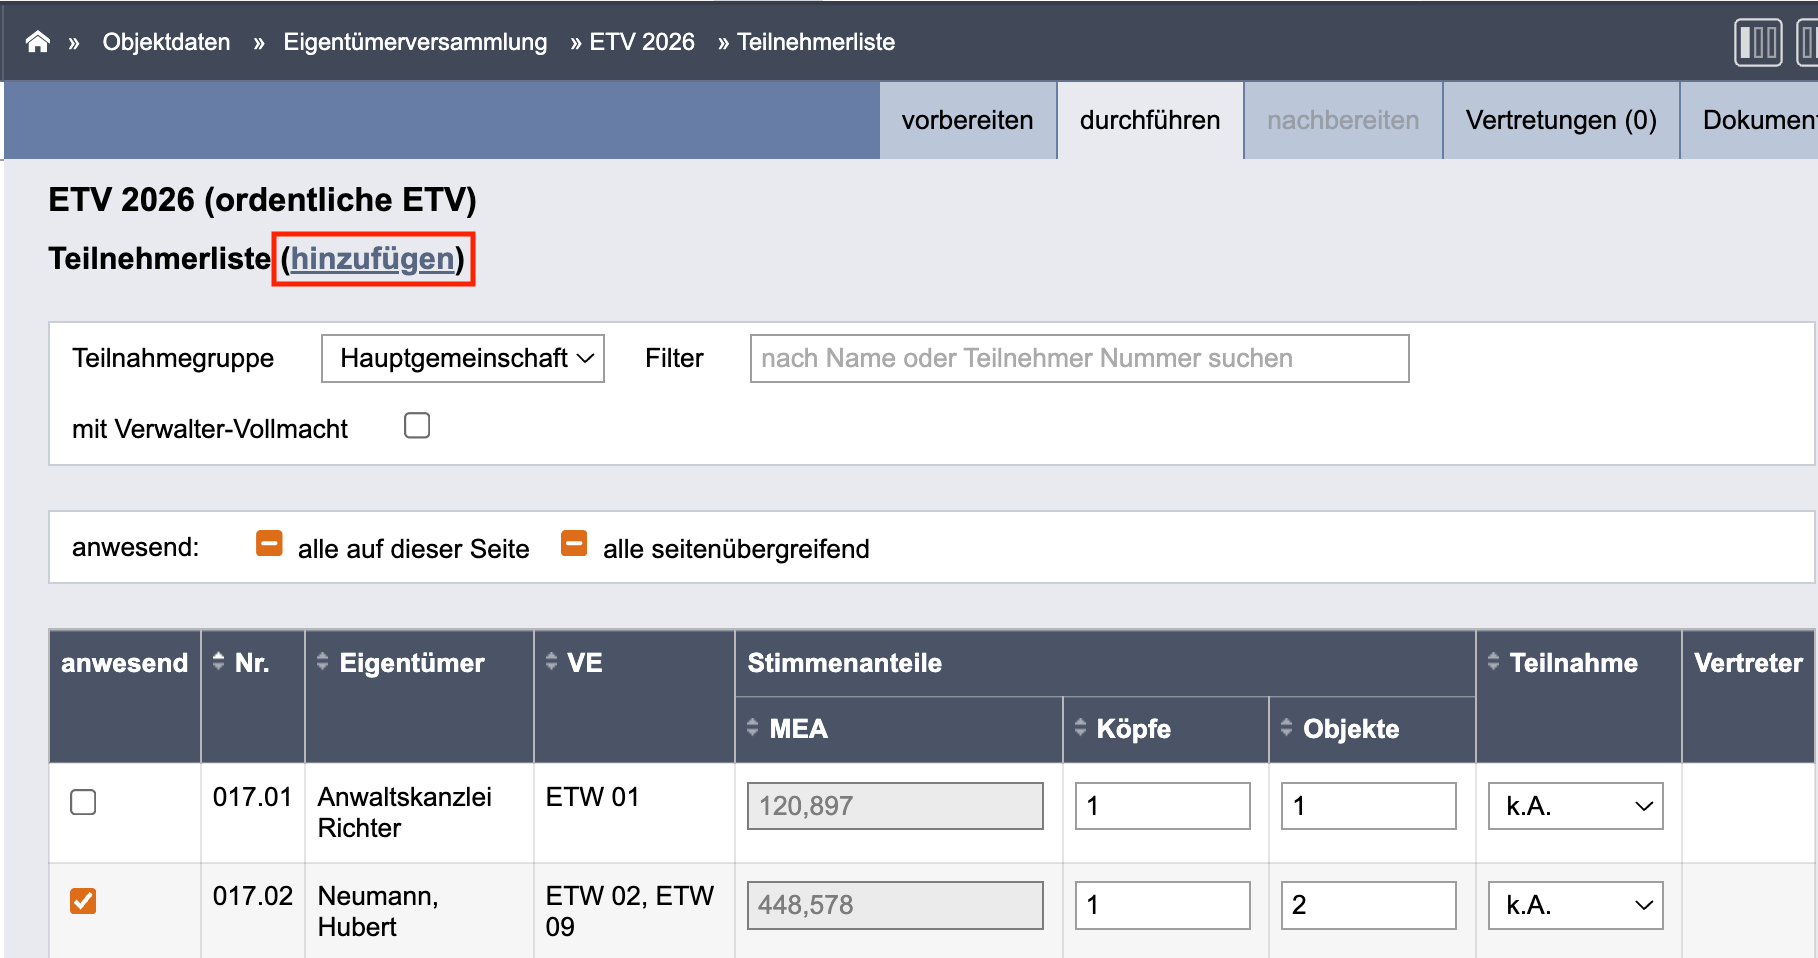Open Teilnahme dropdown for Neumann, Hubert
This screenshot has width=1818, height=958.
[1575, 905]
